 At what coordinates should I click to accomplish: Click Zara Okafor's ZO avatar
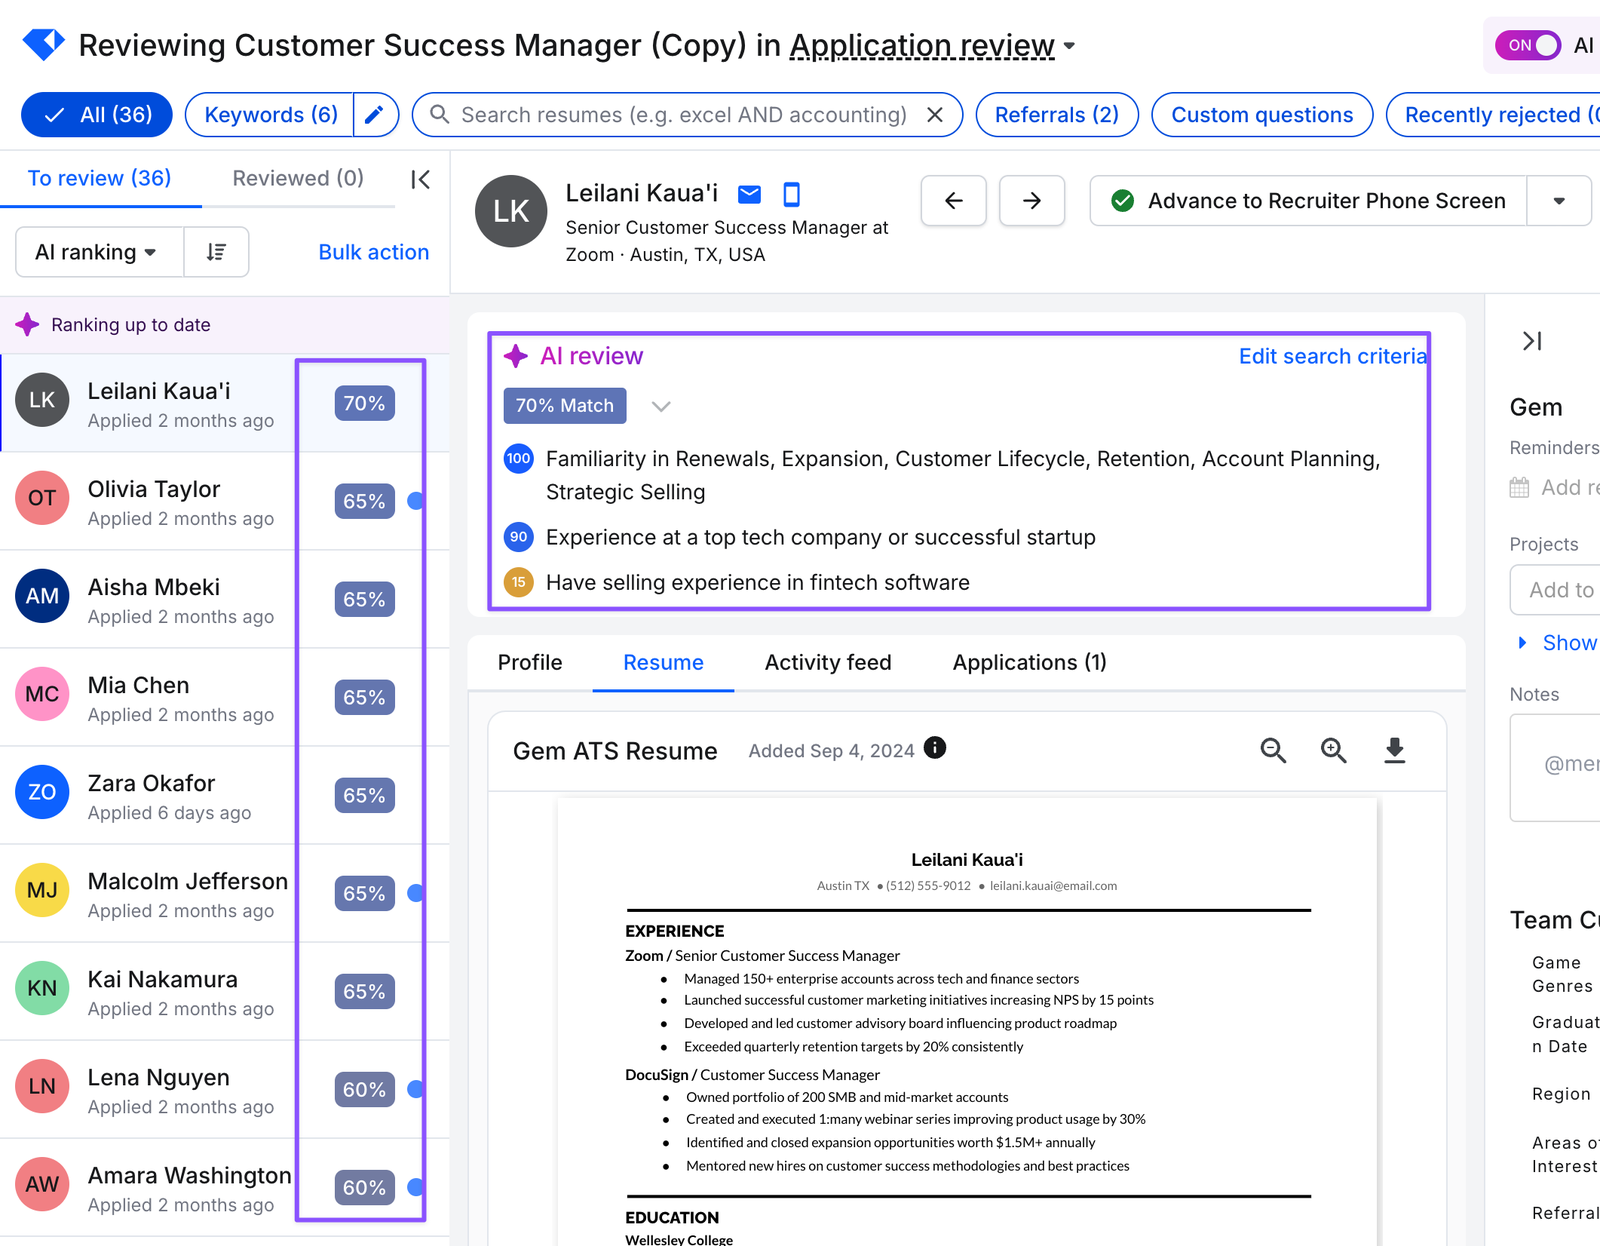click(x=42, y=792)
